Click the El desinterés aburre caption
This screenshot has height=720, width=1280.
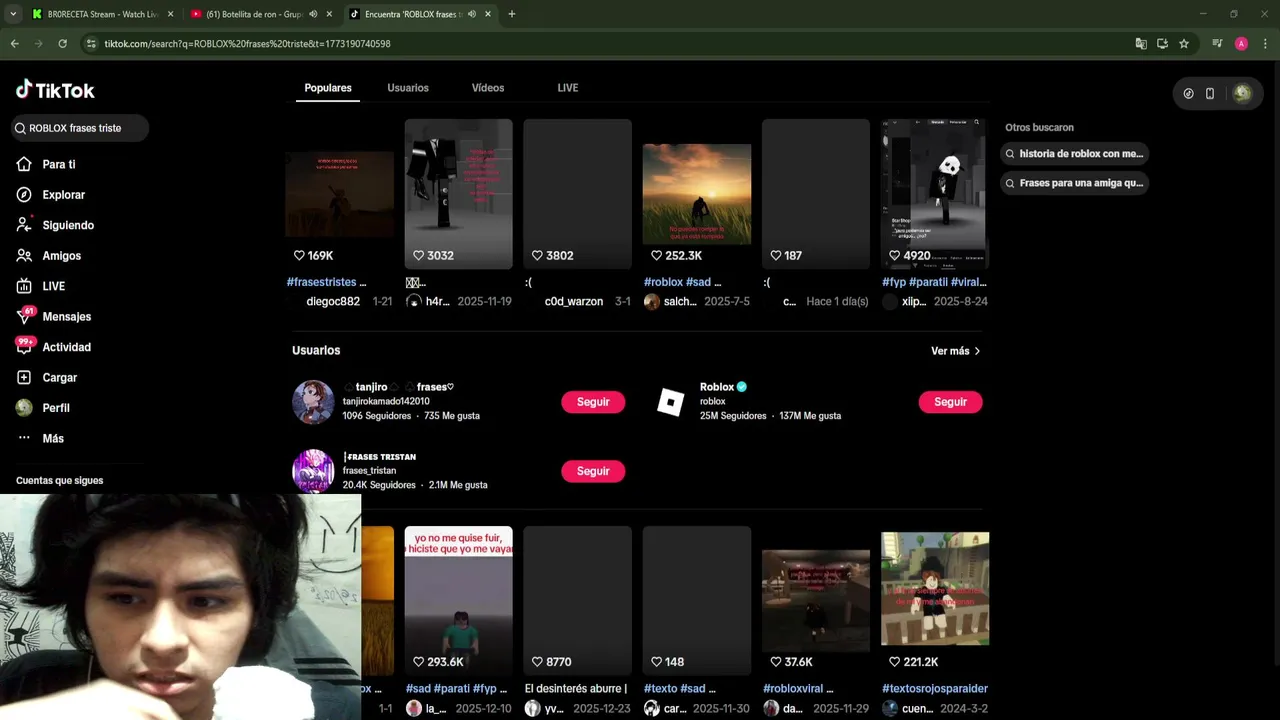[576, 689]
